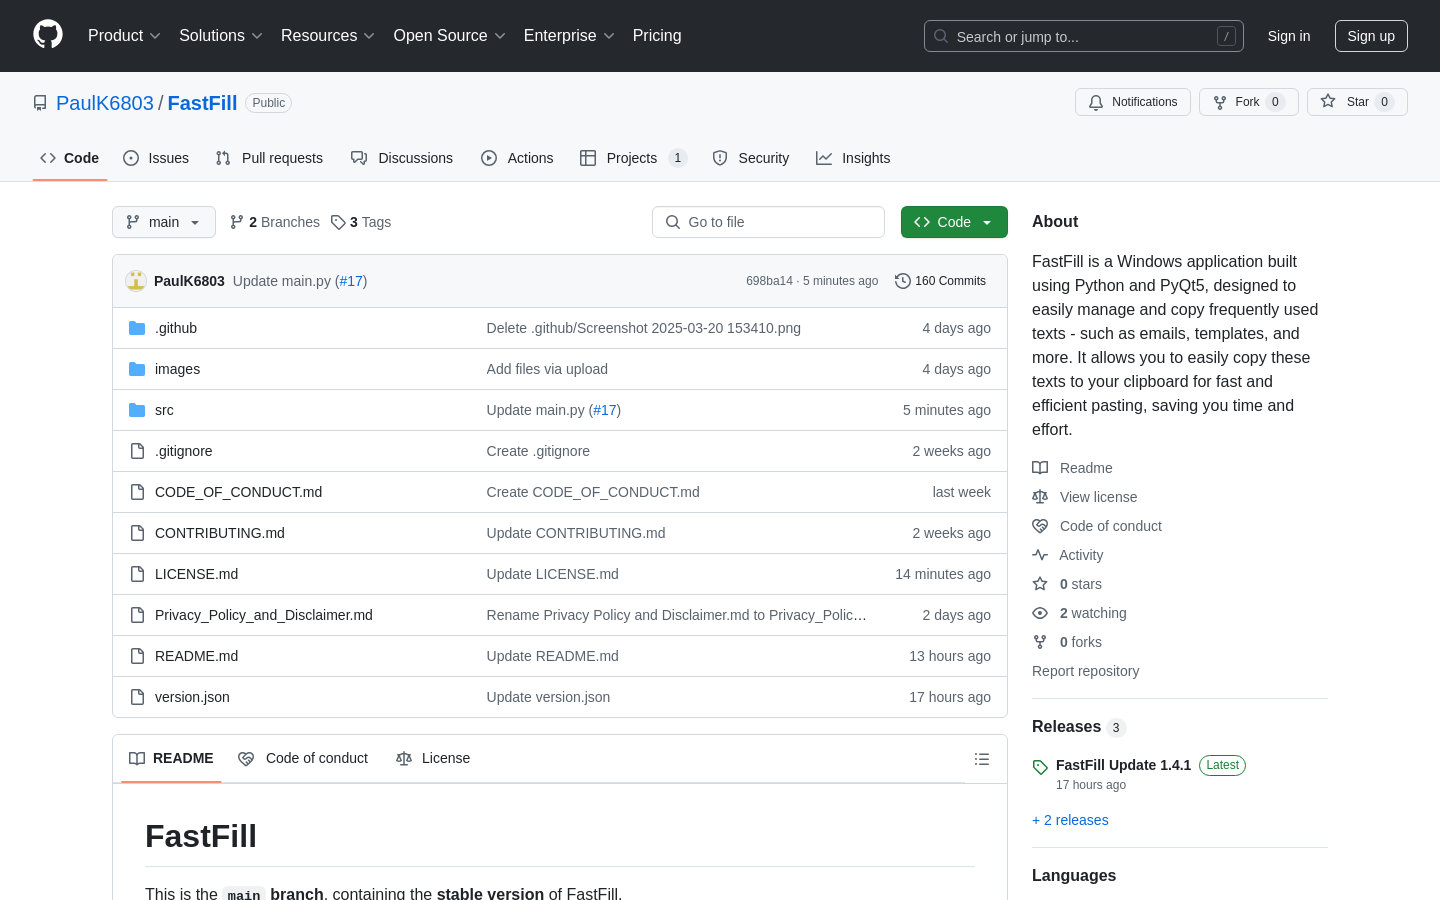The height and width of the screenshot is (900, 1440).
Task: Click the Sign in link
Action: [x=1289, y=36]
